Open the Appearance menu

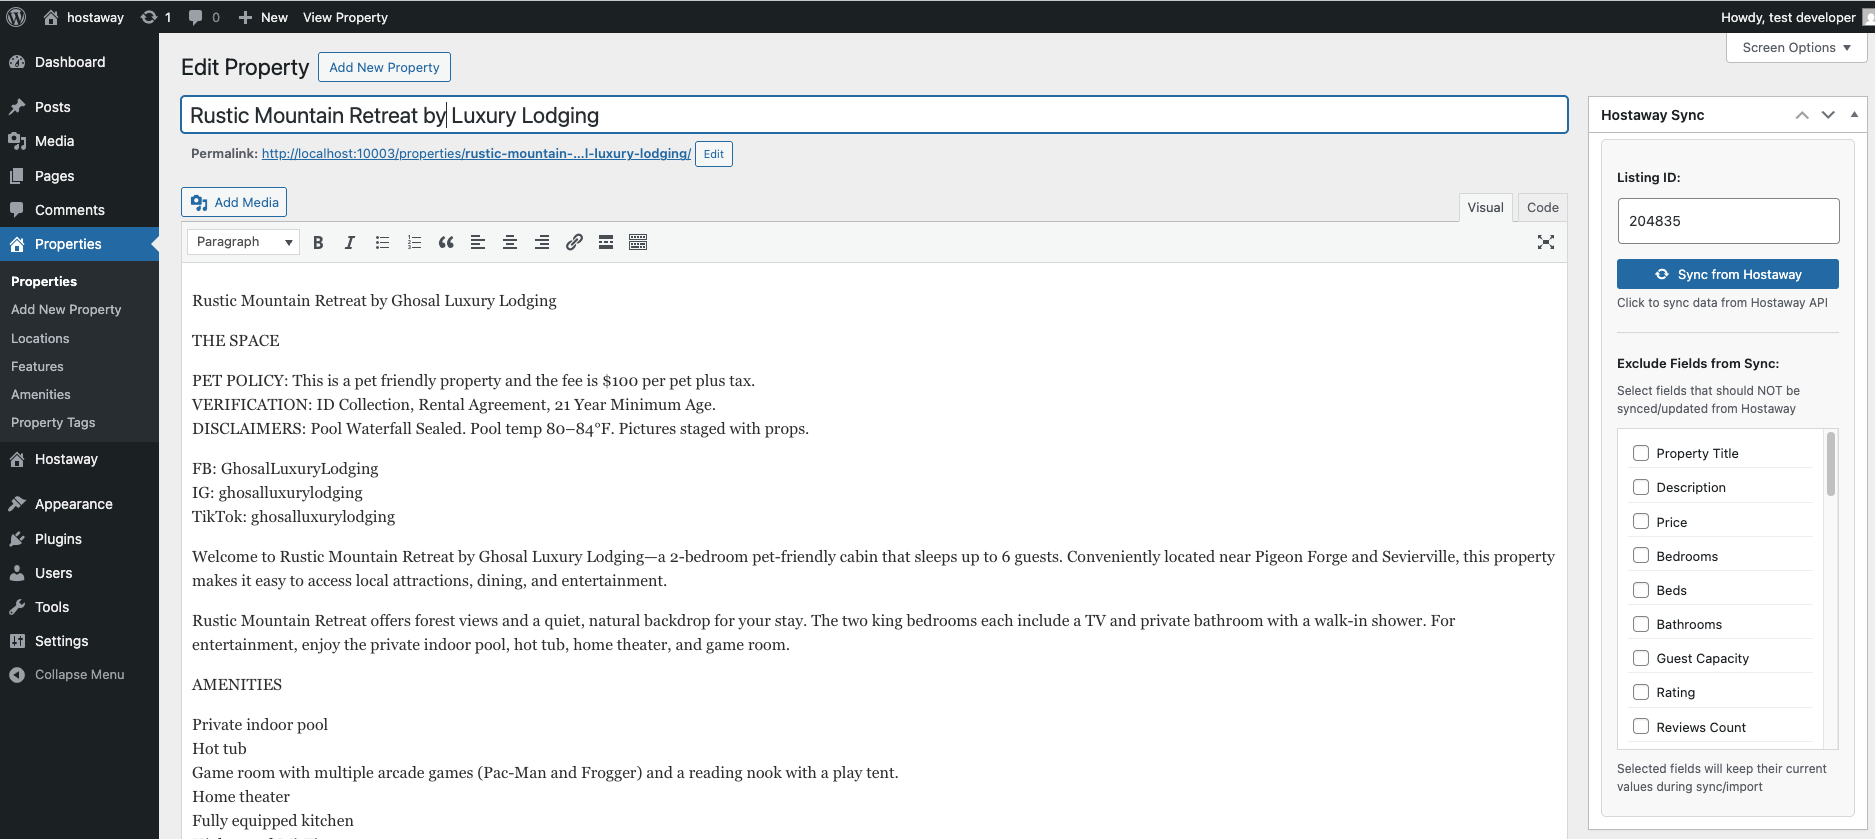(x=79, y=504)
